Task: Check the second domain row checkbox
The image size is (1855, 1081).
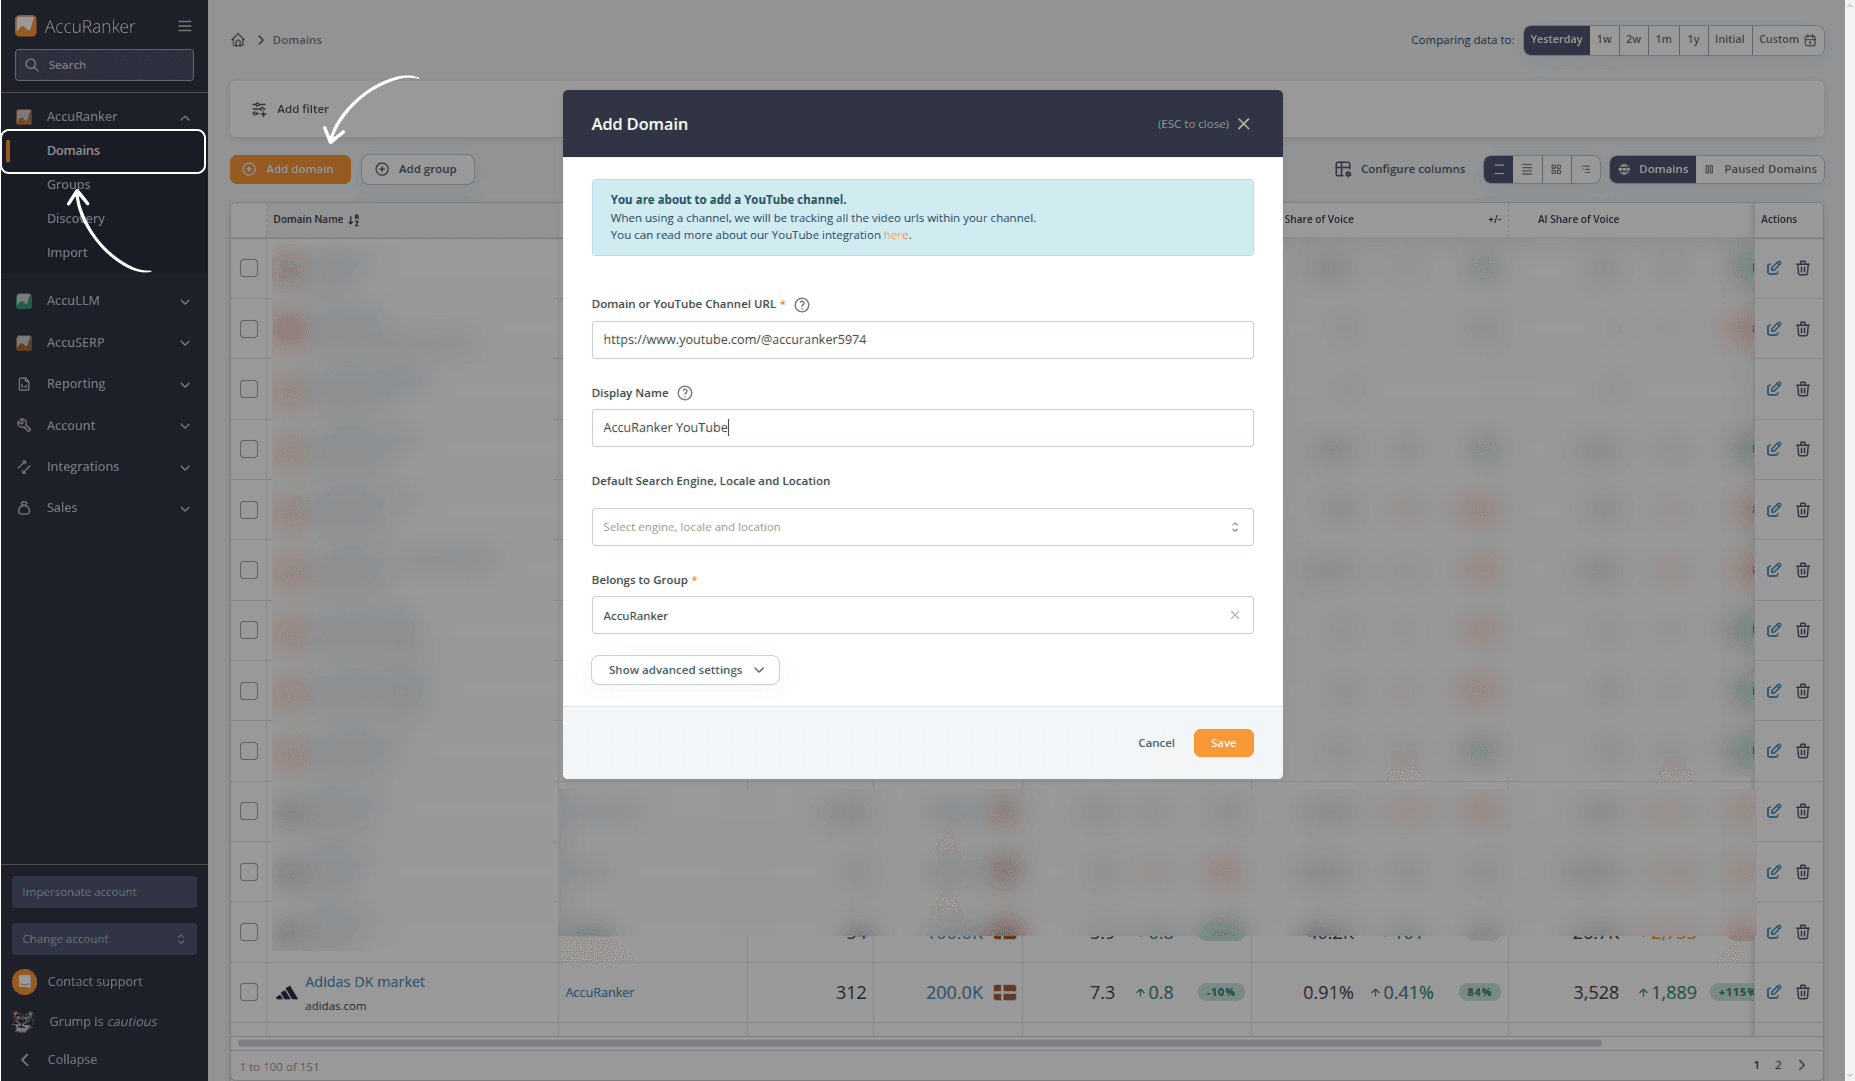Action: point(249,329)
